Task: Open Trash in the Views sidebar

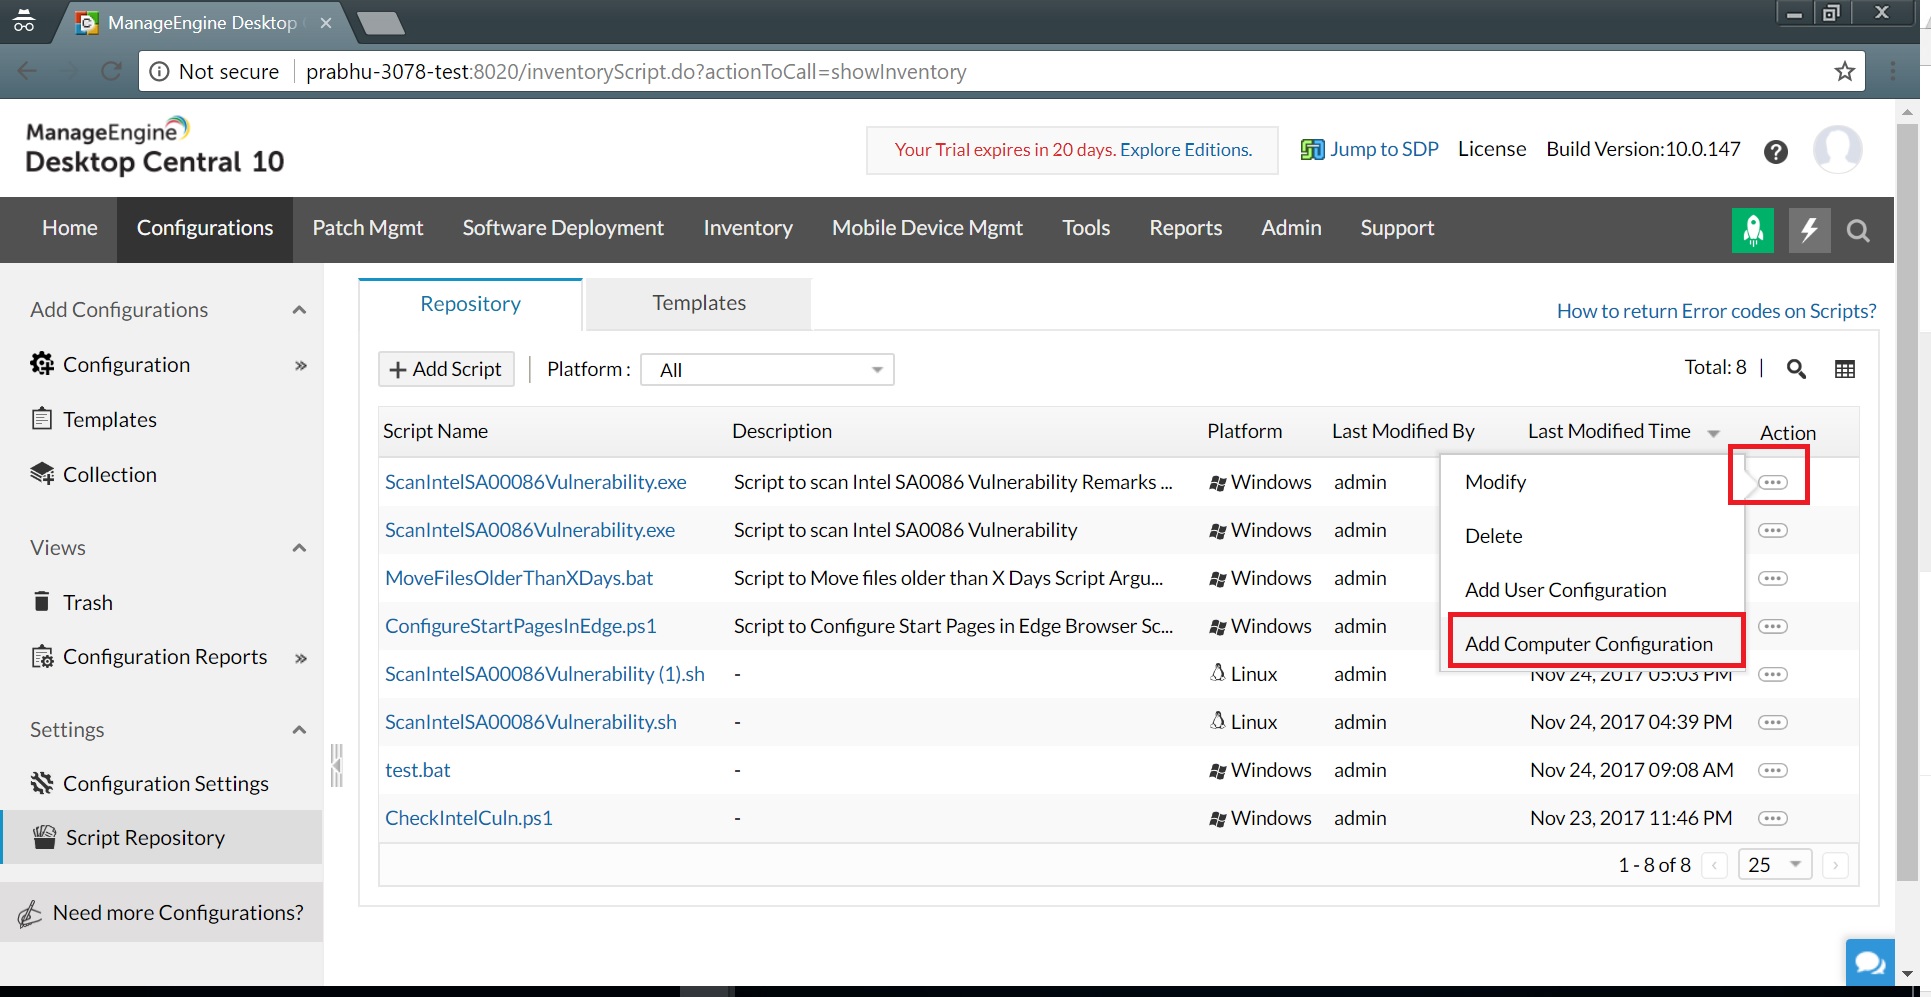Action: [x=87, y=602]
